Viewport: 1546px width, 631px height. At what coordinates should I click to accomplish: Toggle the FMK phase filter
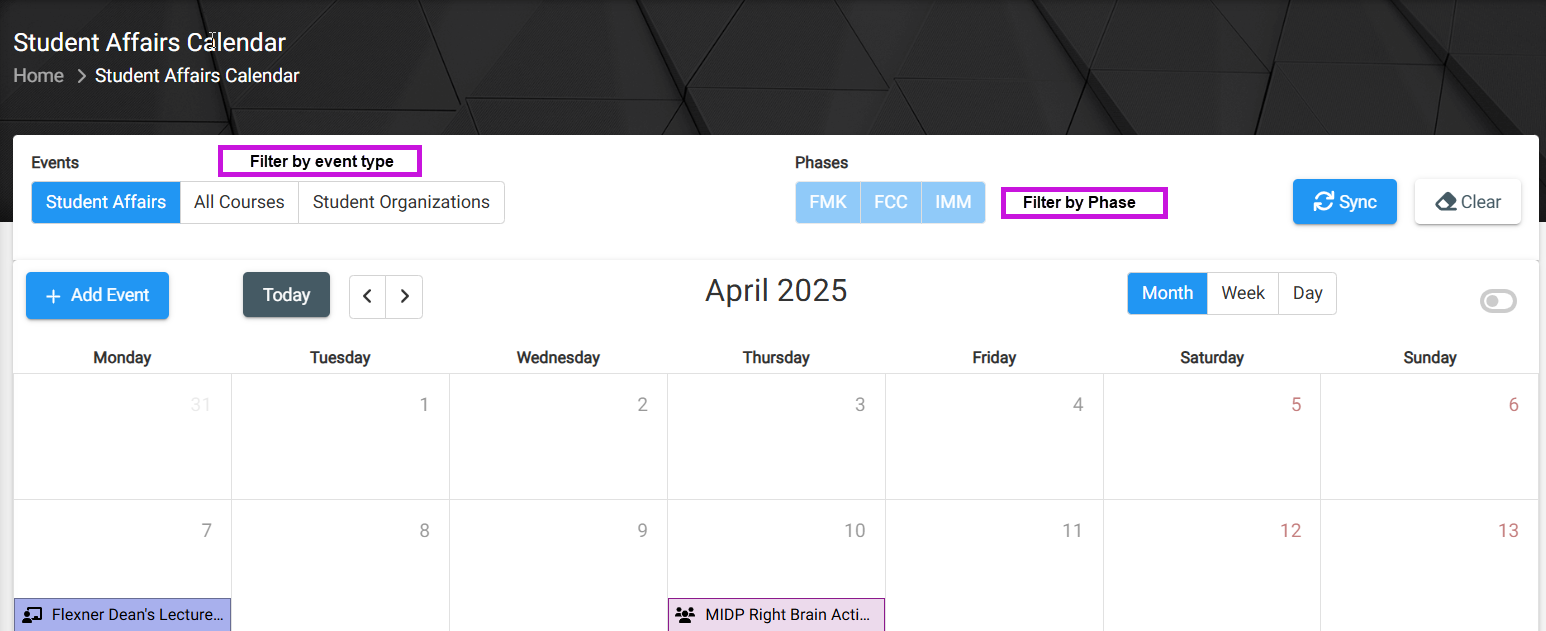(828, 202)
